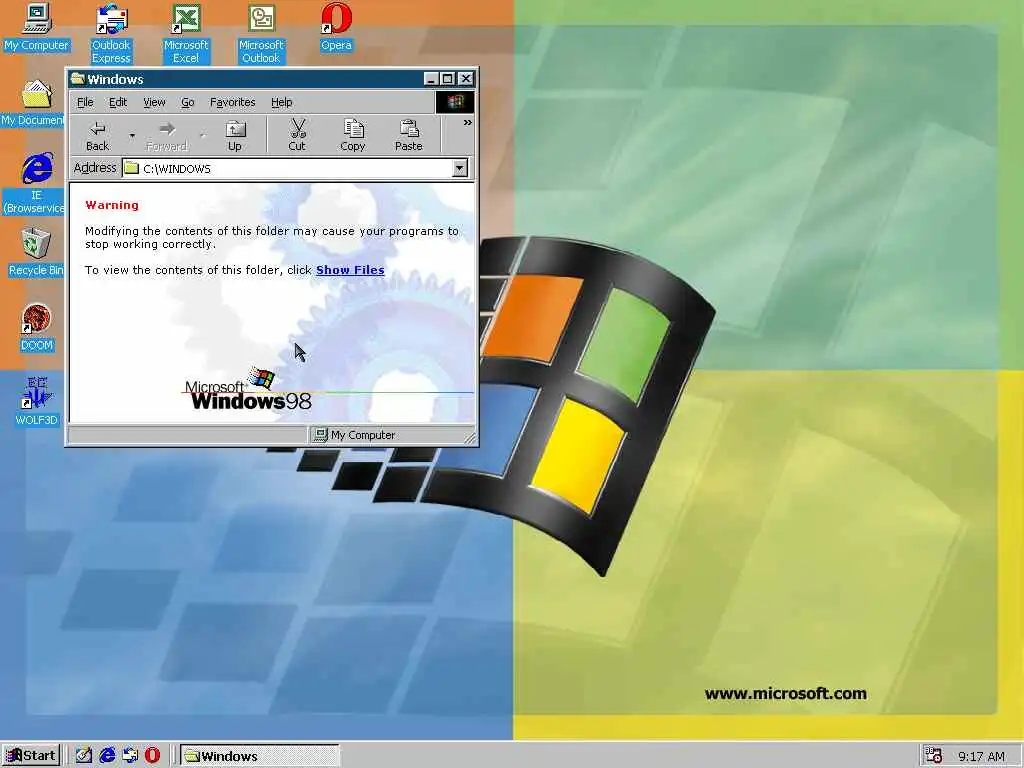Select the Microsoft Outlook desktop shortcut
This screenshot has width=1024, height=768.
261,33
